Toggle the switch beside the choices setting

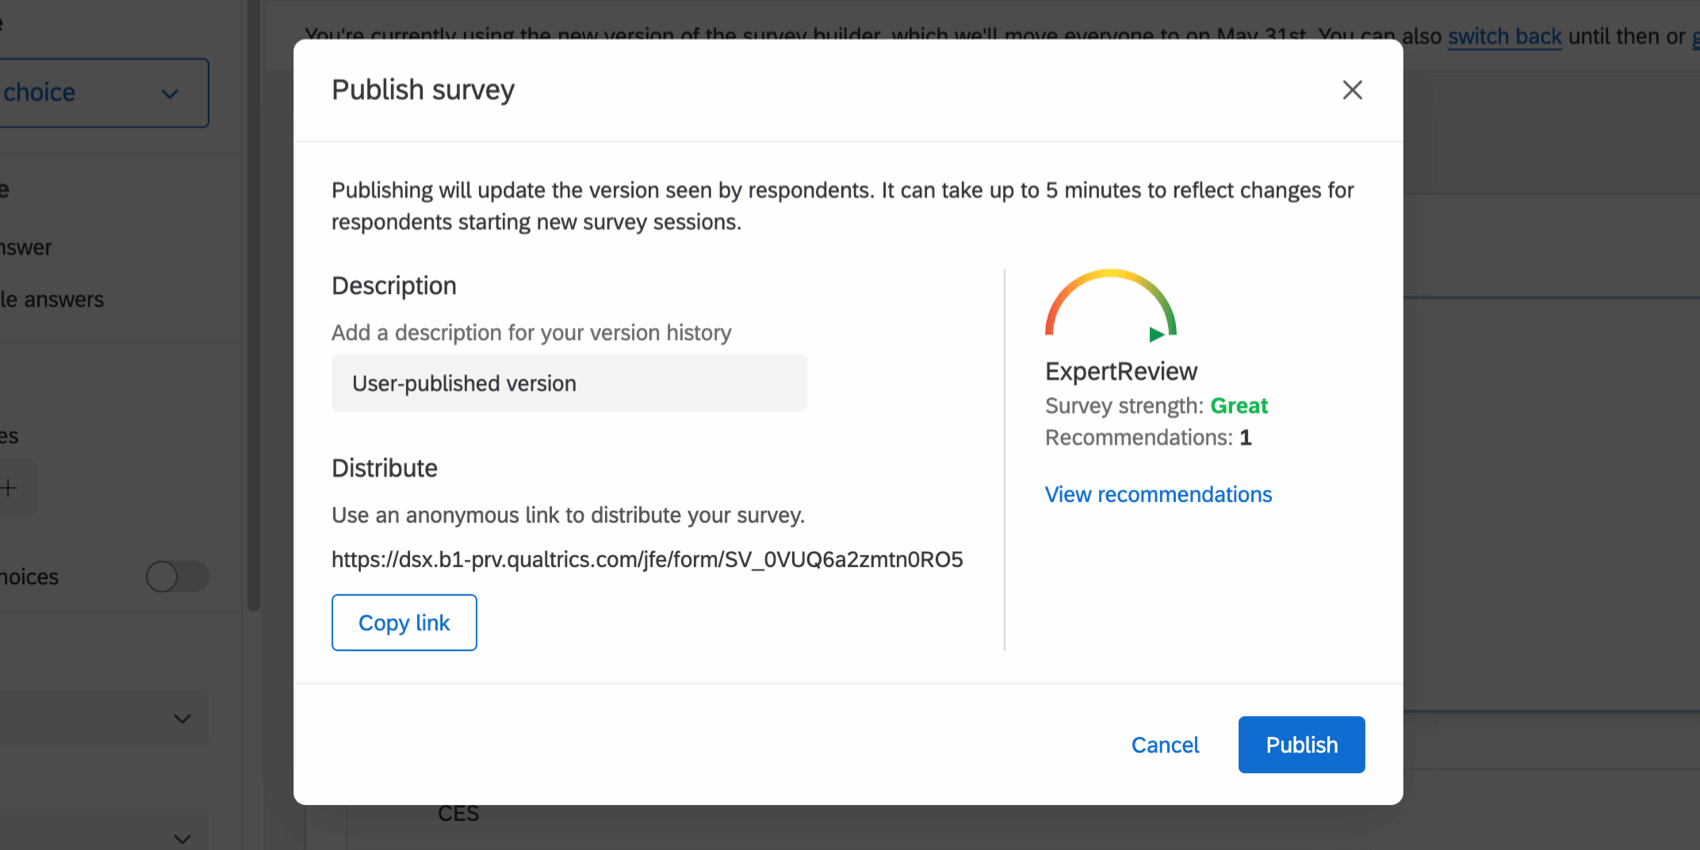[x=177, y=577]
